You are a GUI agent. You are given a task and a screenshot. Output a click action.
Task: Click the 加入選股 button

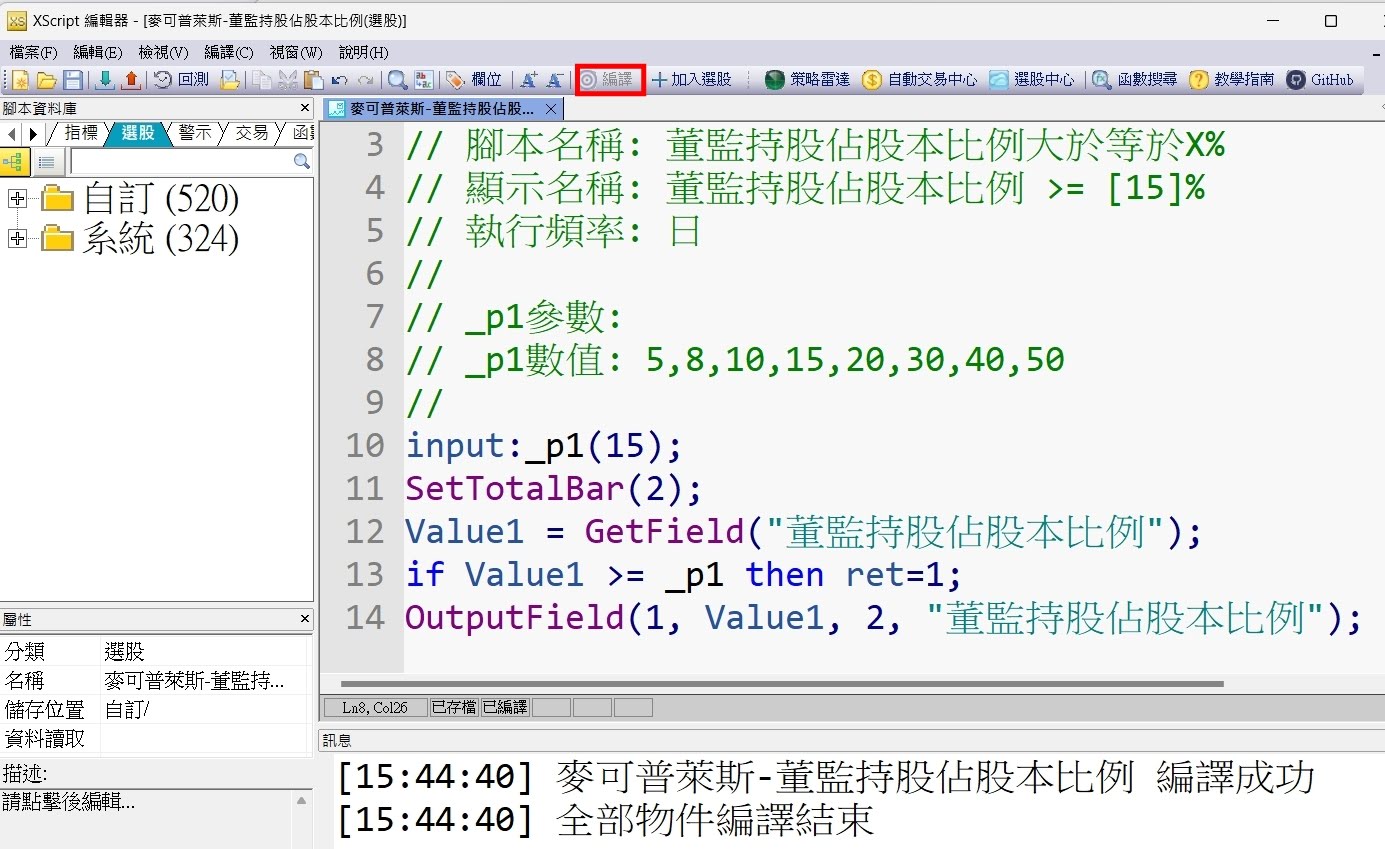691,80
